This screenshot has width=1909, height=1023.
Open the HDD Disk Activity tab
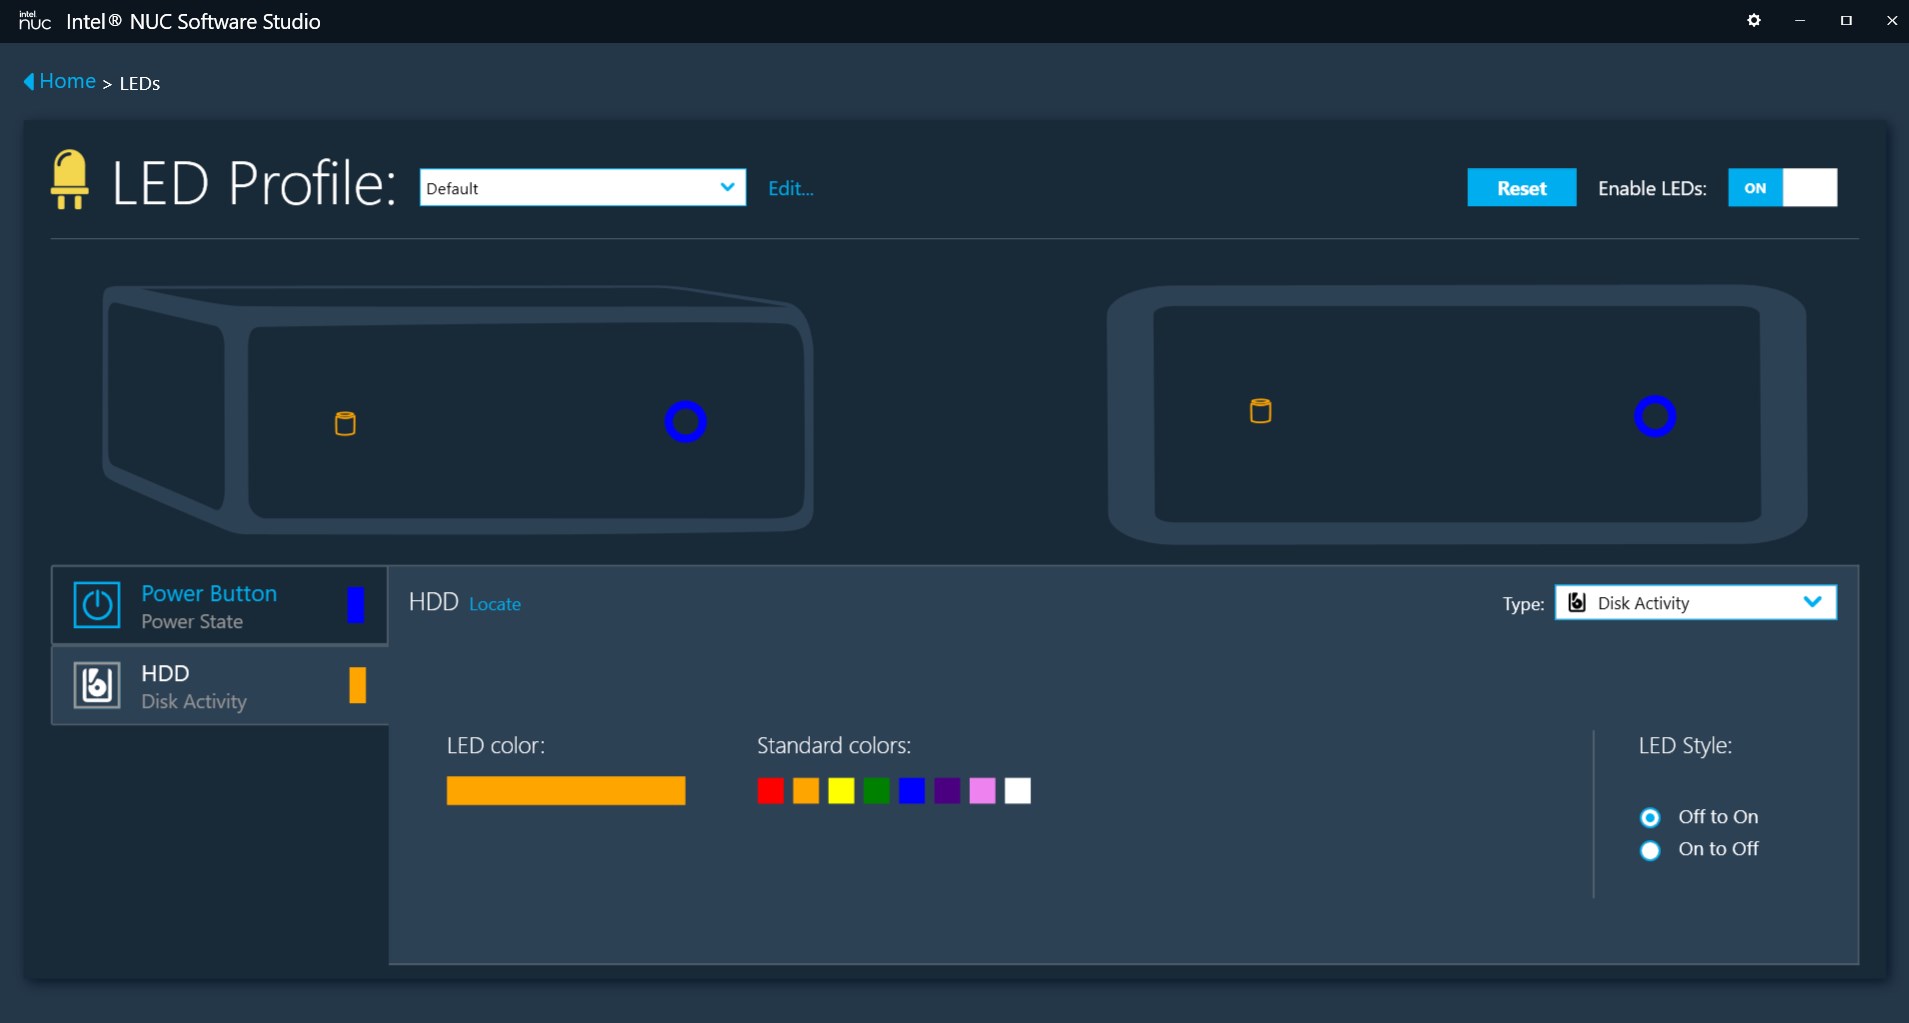click(x=220, y=685)
